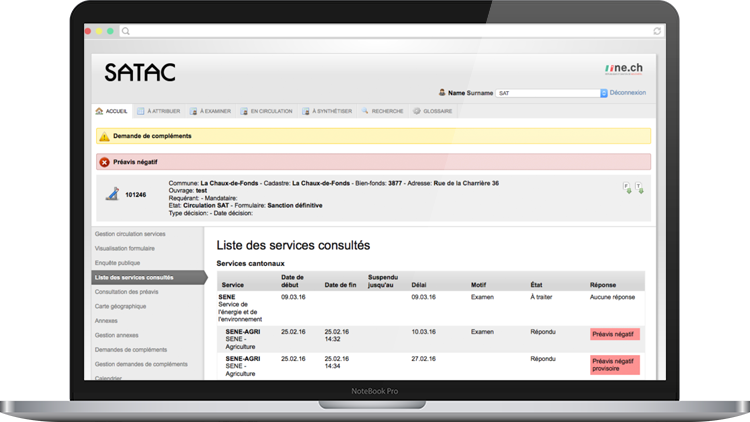
Task: Click the user icon beside Name Surname
Action: point(442,92)
